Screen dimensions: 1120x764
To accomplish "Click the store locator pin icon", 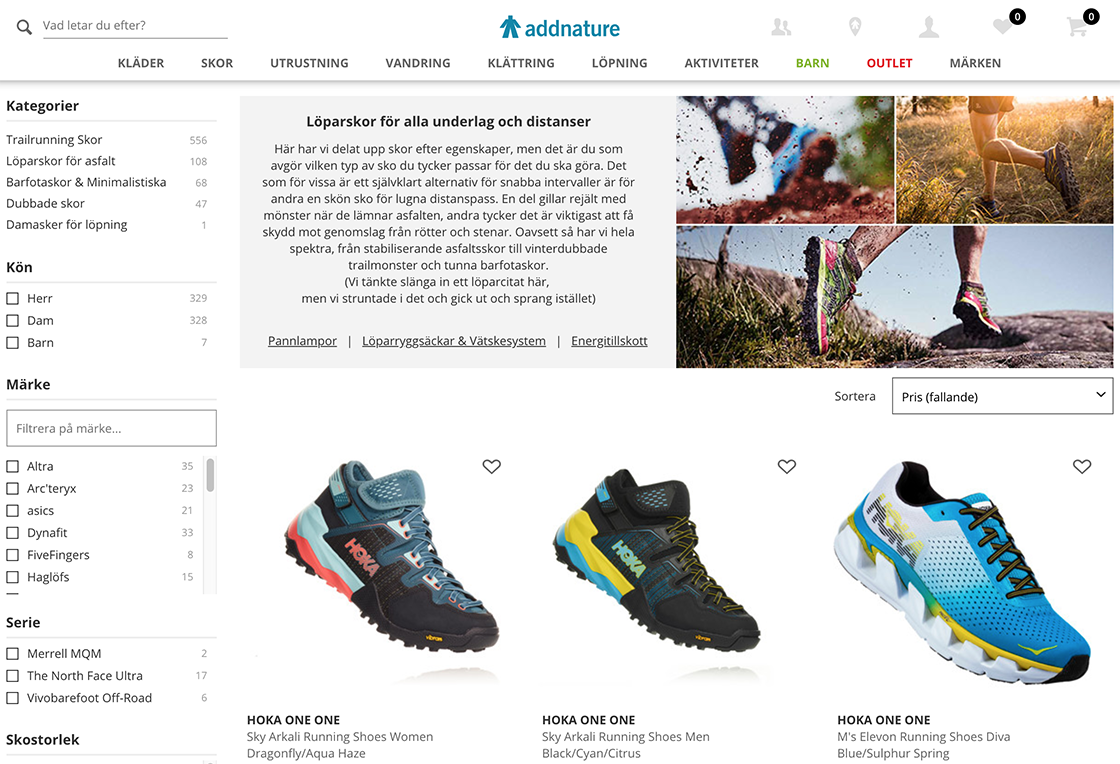I will [854, 27].
